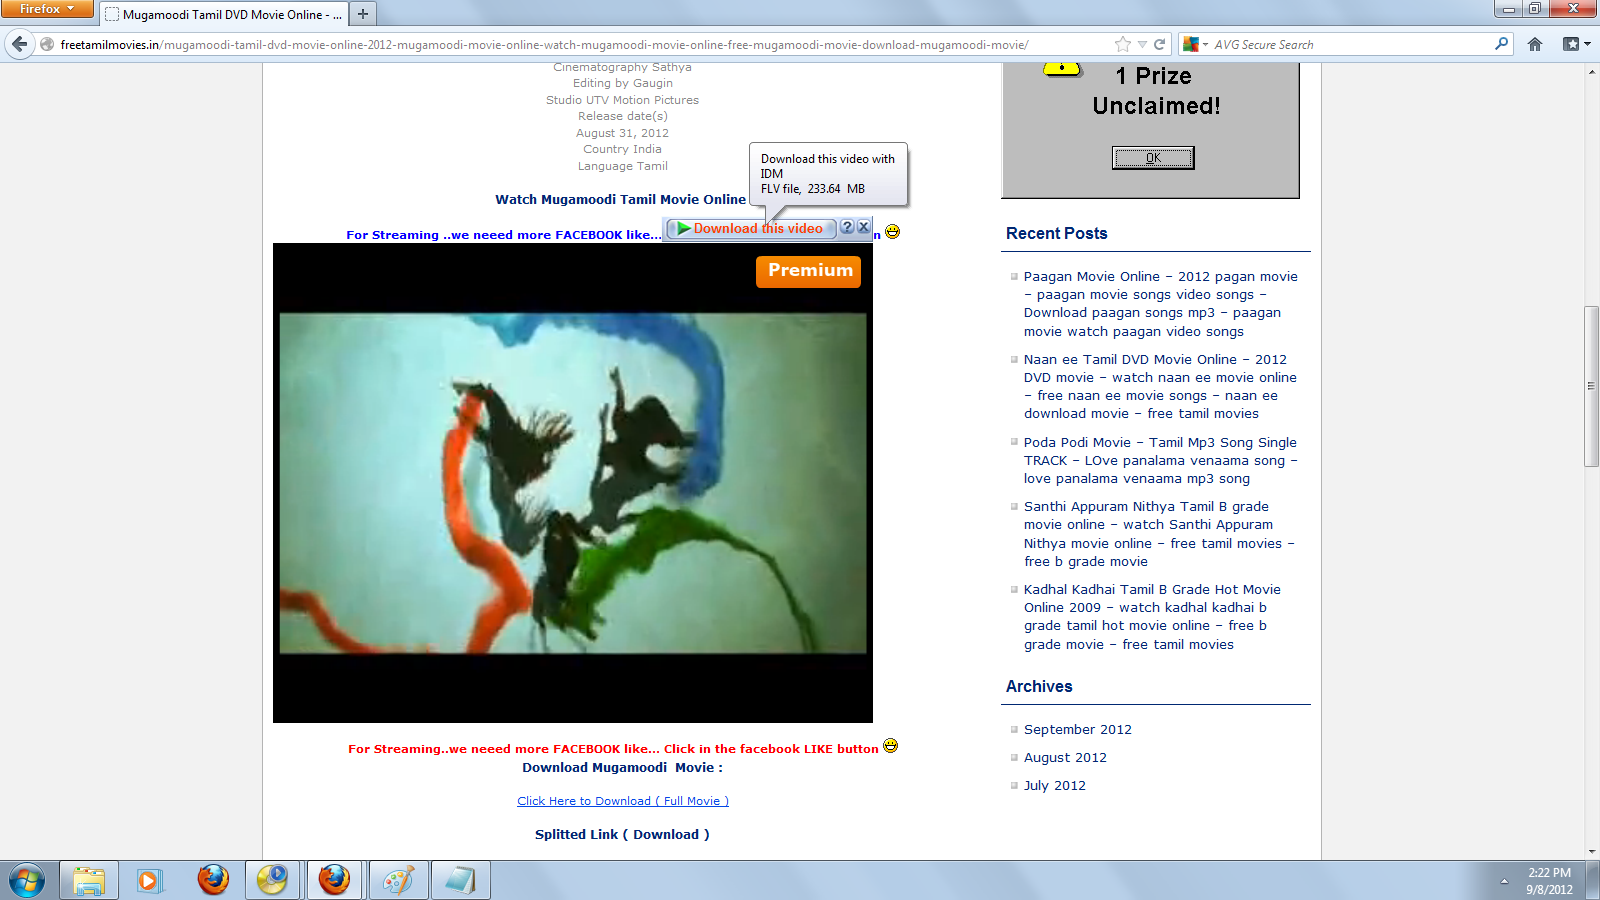The width and height of the screenshot is (1600, 900).
Task: Click the 'Splitted Link ( Download )' text
Action: coord(622,835)
